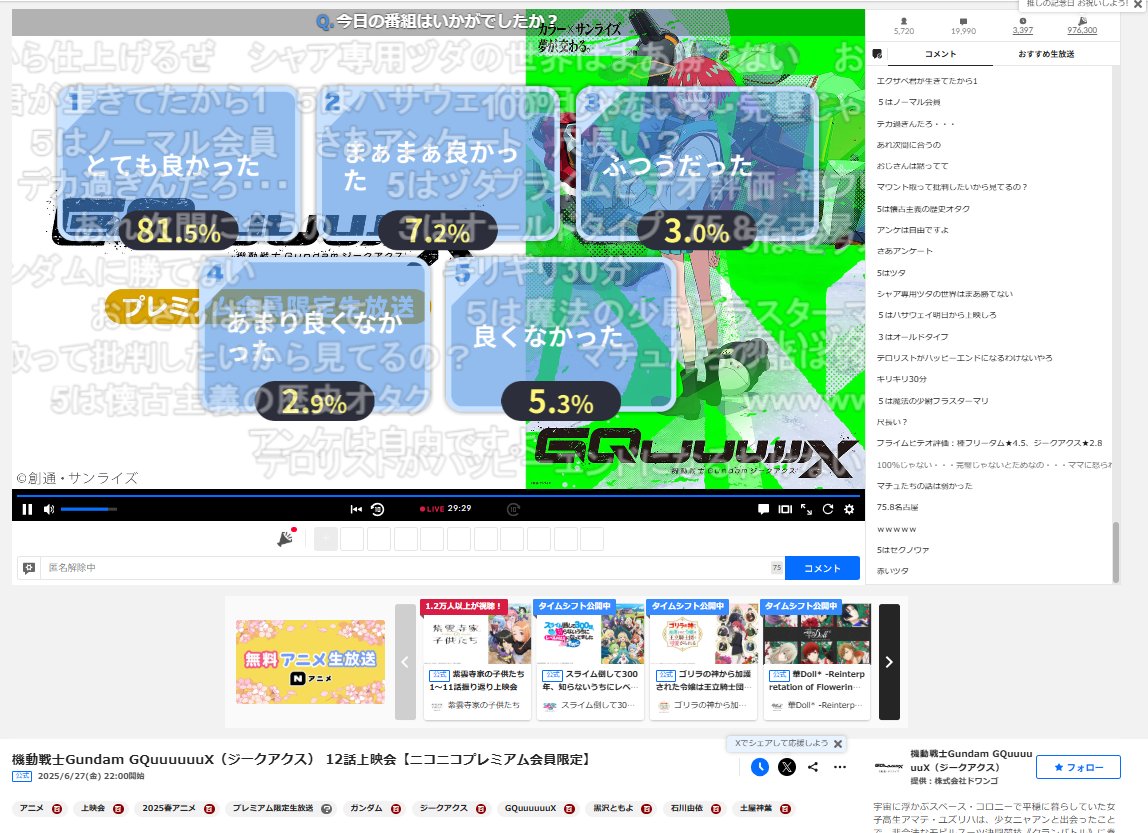Switch the player to theater mode
The width and height of the screenshot is (1148, 833).
(x=785, y=509)
